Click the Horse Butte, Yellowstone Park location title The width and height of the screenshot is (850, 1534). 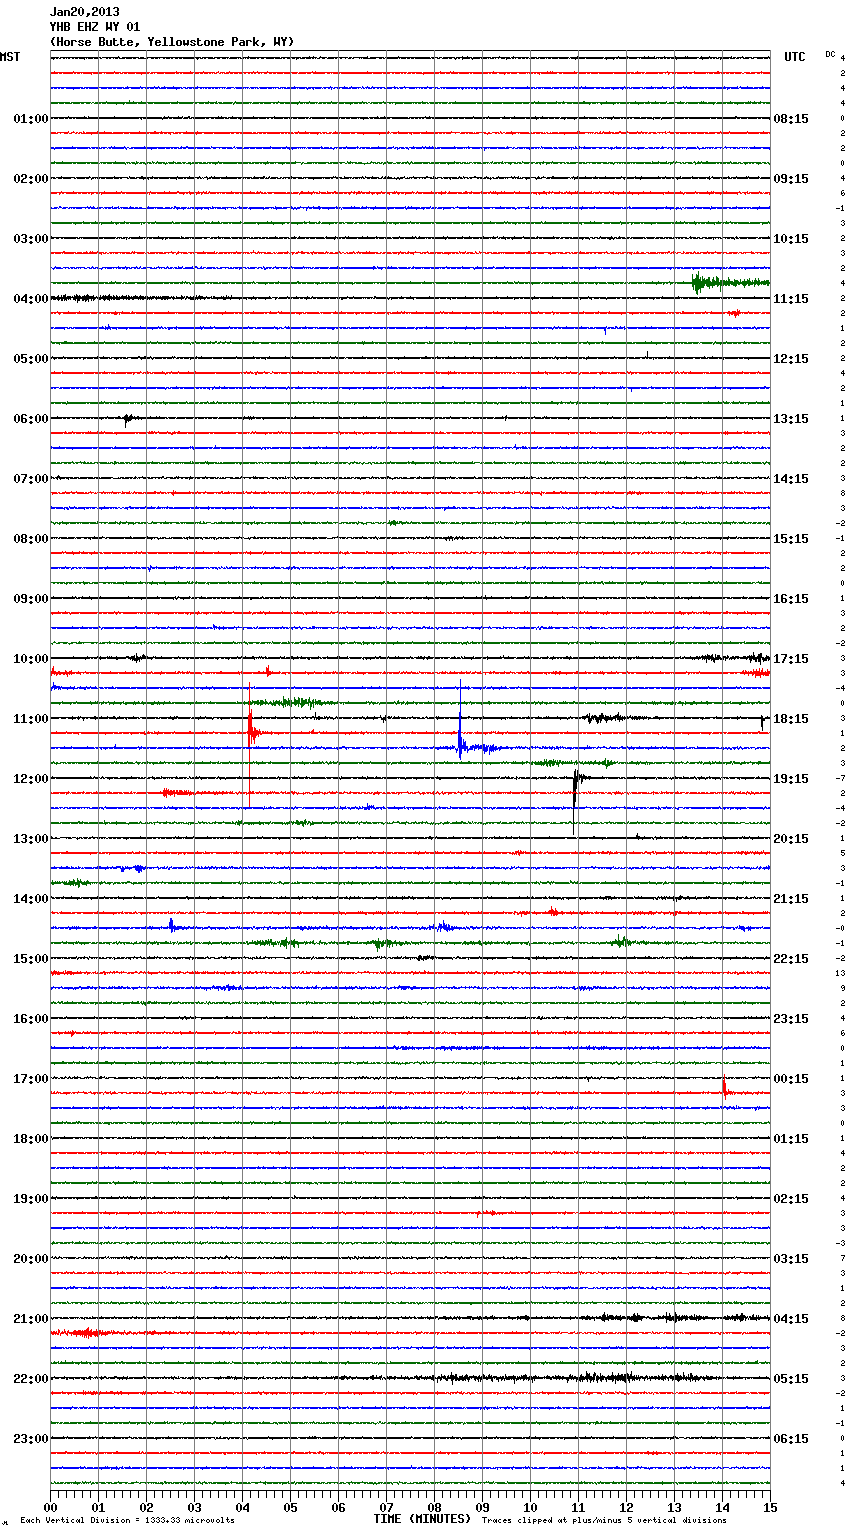tap(171, 42)
